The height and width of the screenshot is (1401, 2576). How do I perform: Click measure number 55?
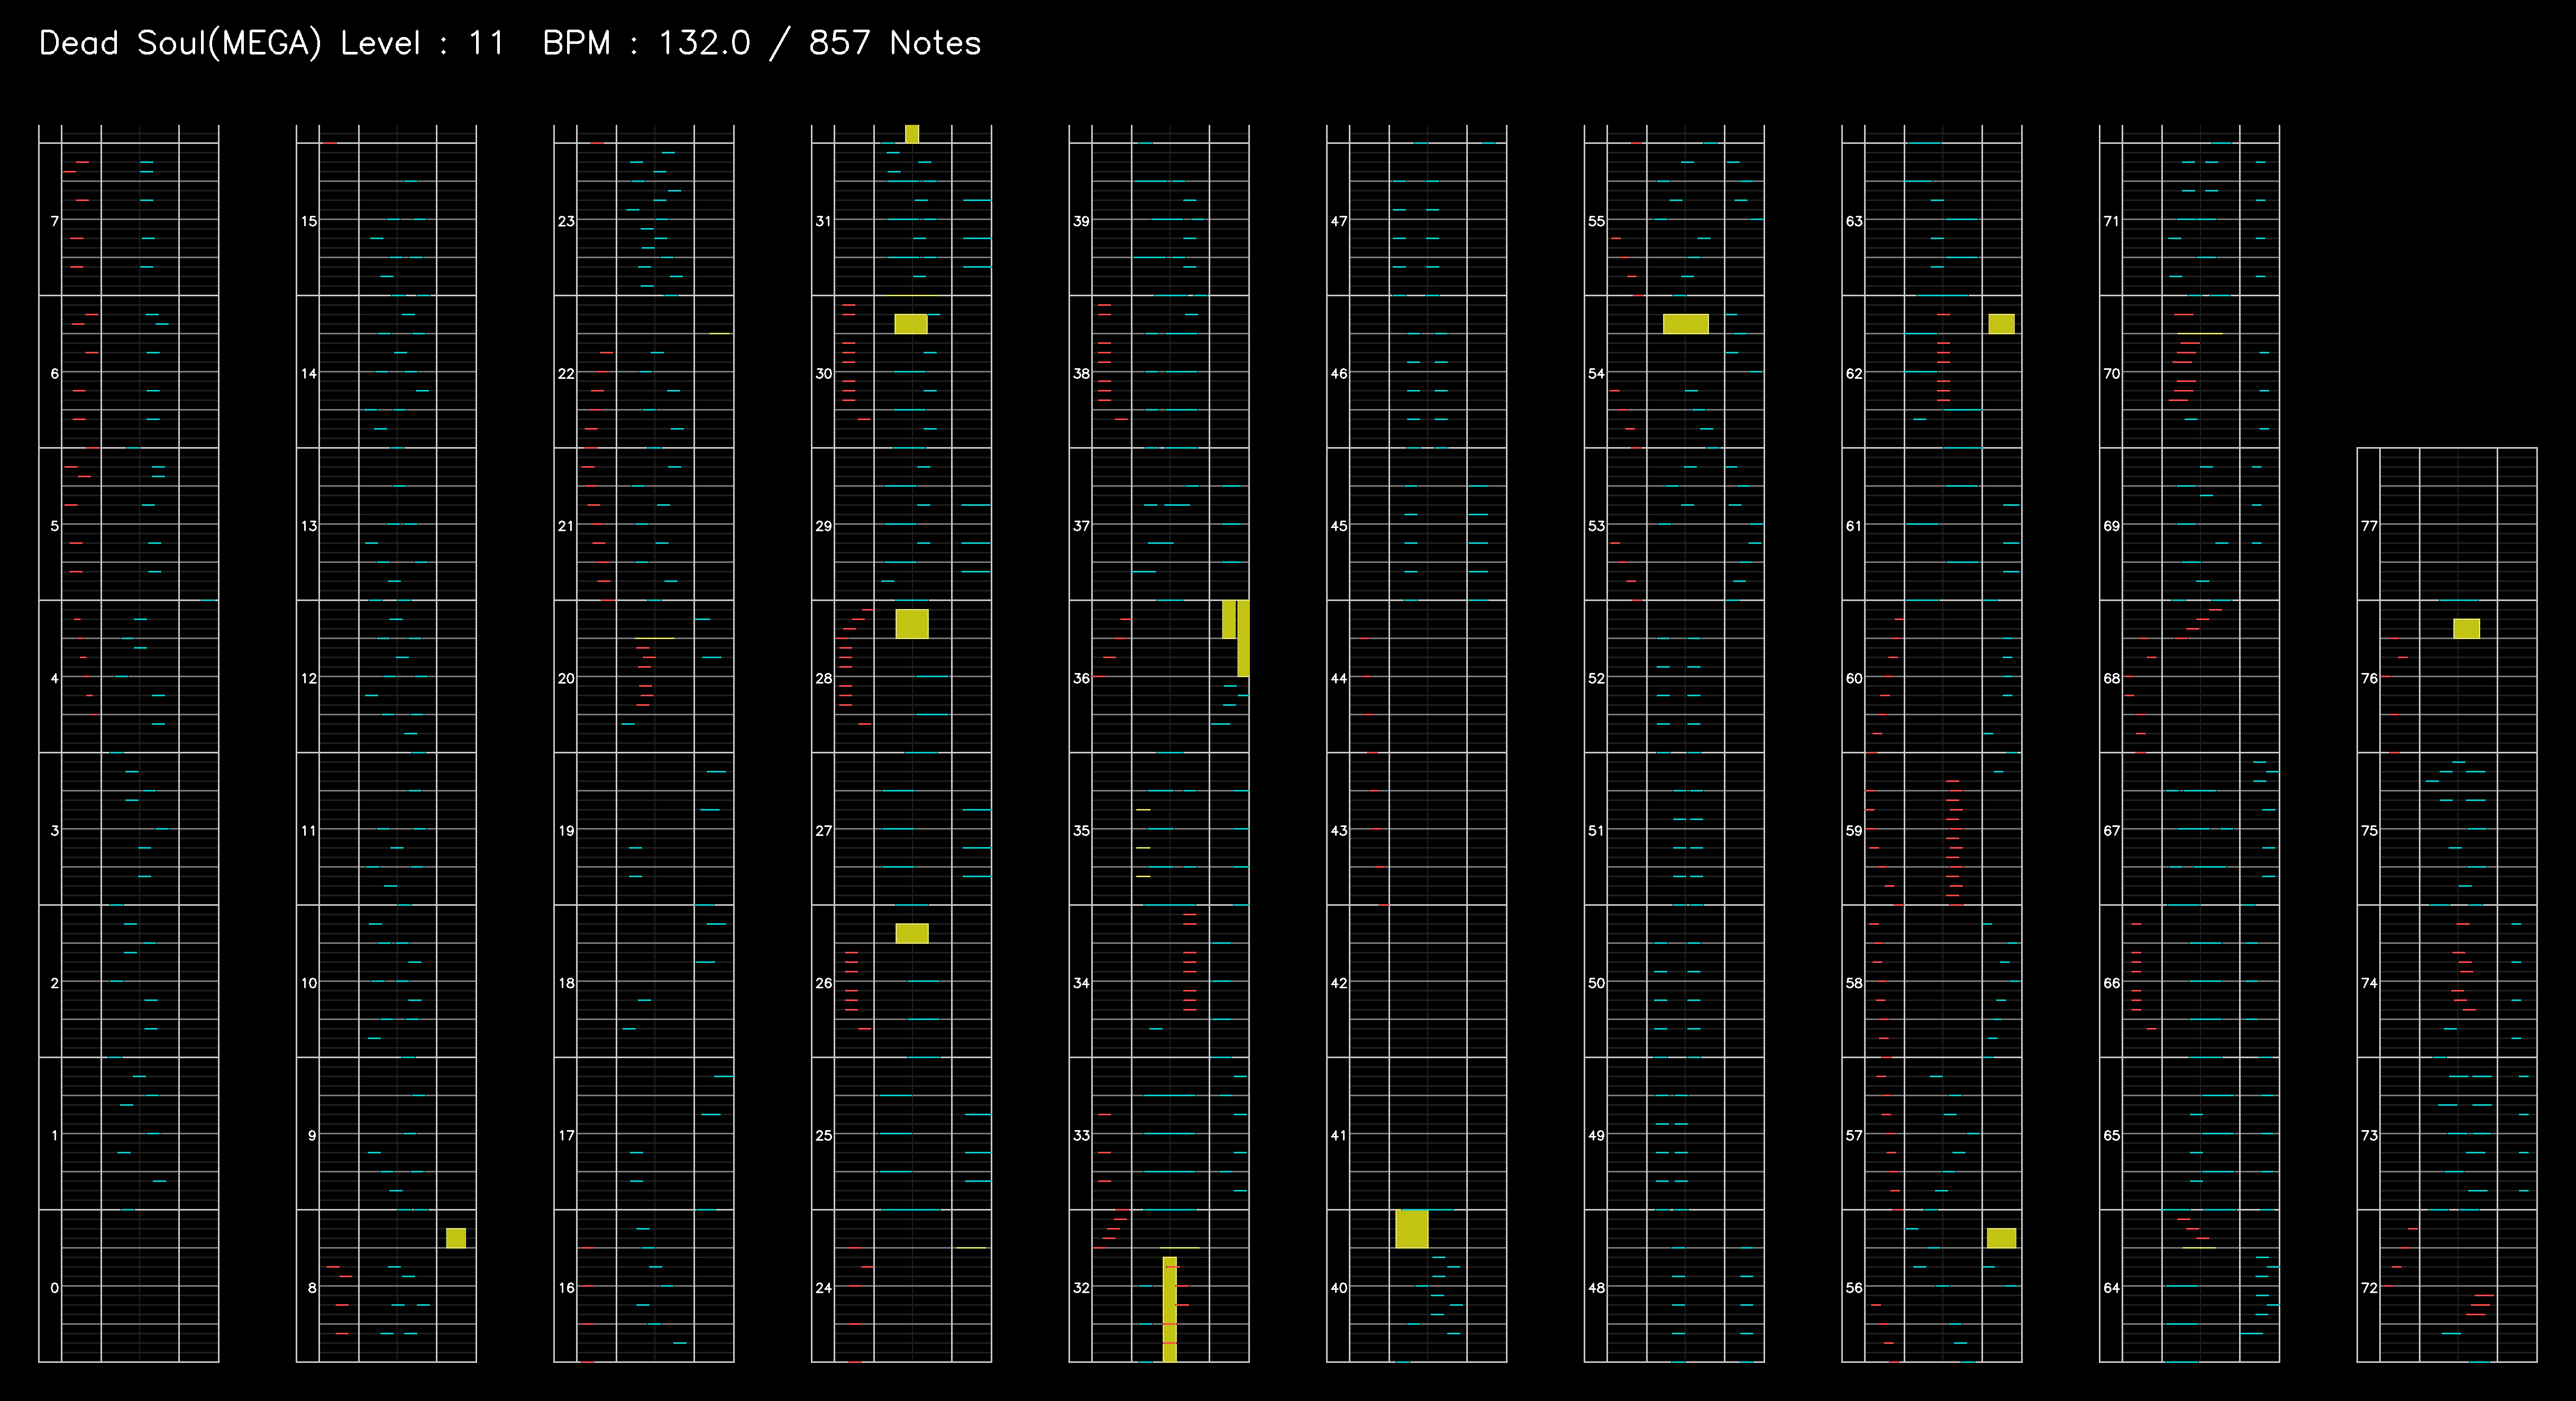[x=1597, y=221]
